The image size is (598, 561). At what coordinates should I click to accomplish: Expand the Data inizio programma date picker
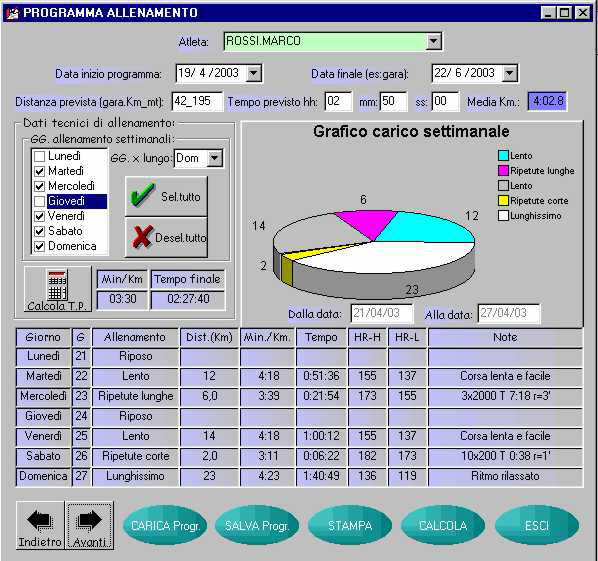click(254, 73)
